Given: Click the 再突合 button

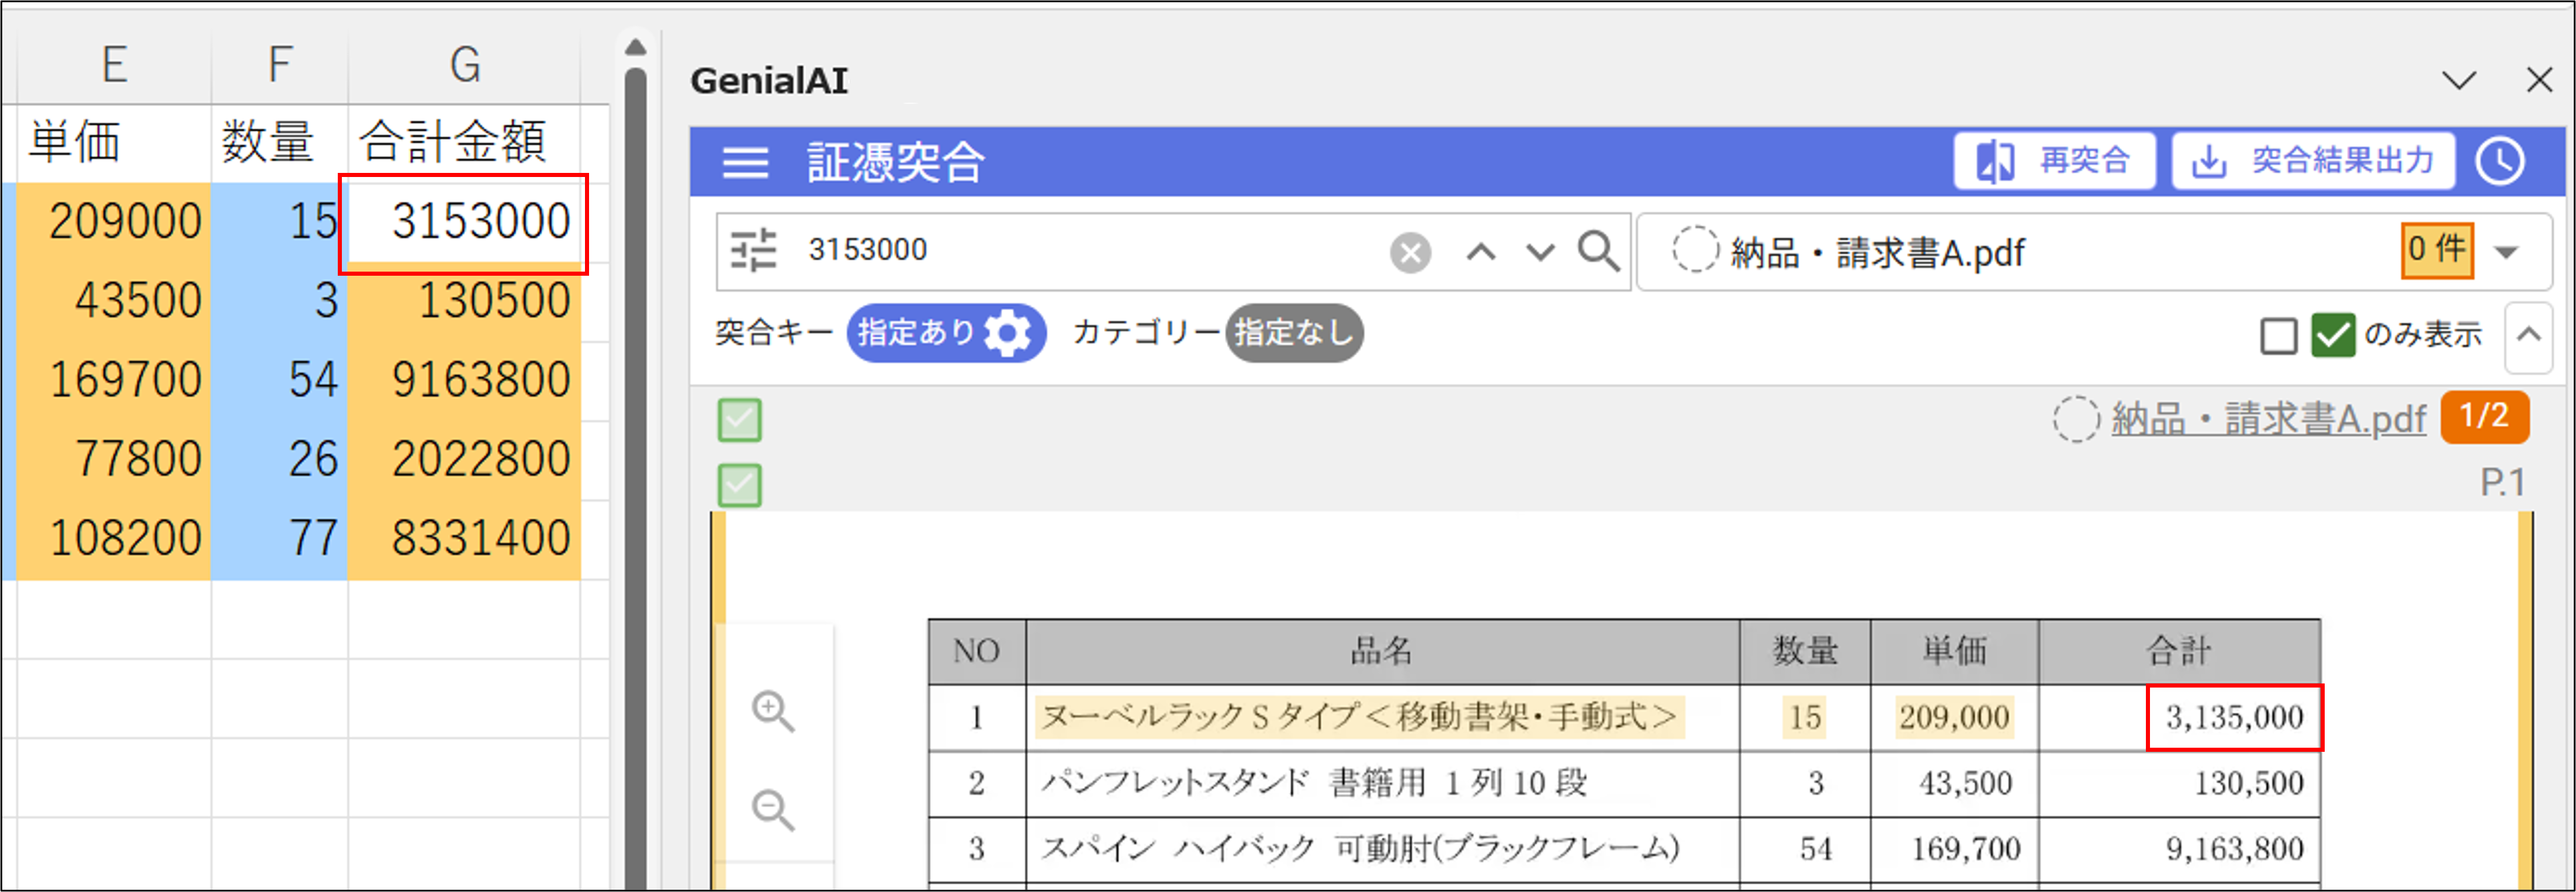Looking at the screenshot, I should [2054, 161].
